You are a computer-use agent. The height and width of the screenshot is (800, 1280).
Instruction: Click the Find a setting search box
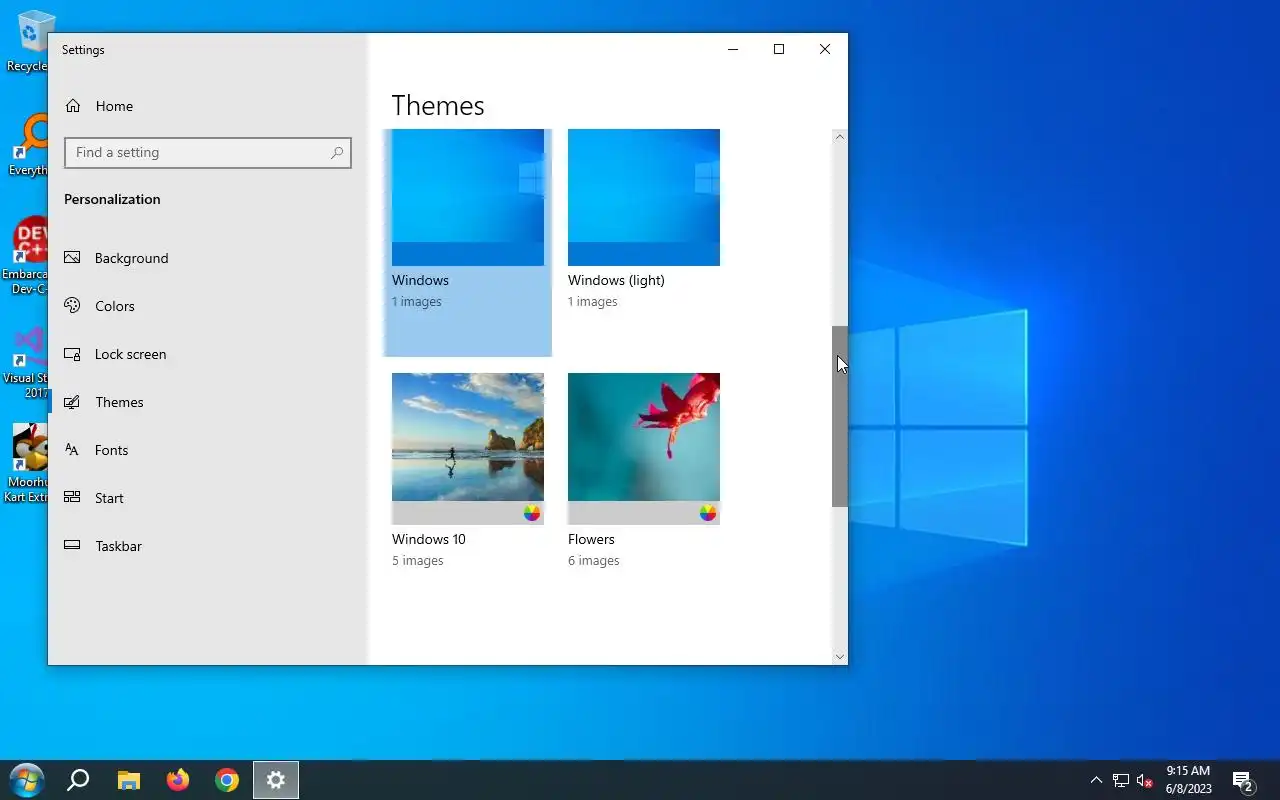[208, 153]
